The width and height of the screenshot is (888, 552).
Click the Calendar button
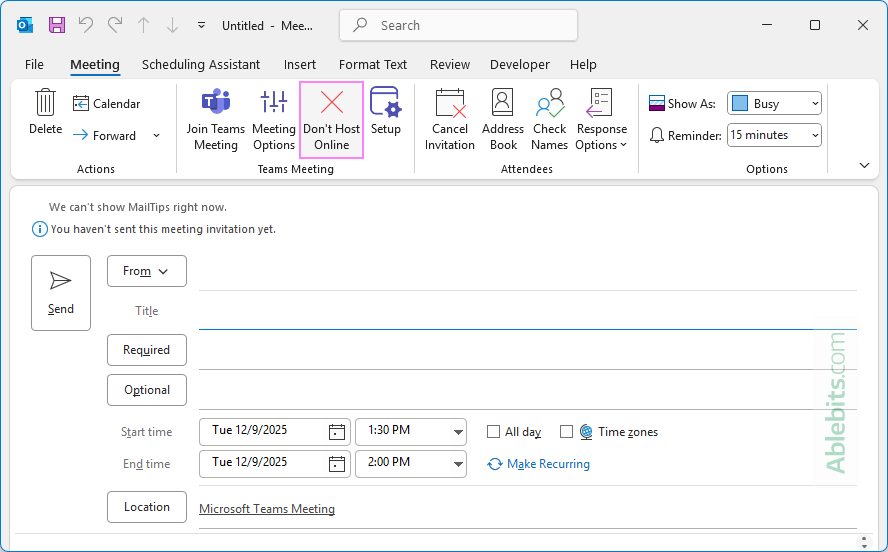pyautogui.click(x=106, y=104)
